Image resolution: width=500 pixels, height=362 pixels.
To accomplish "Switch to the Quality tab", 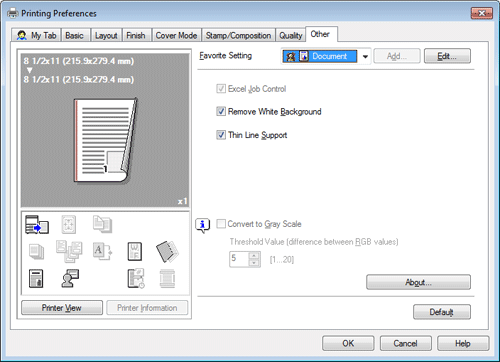I will click(291, 35).
